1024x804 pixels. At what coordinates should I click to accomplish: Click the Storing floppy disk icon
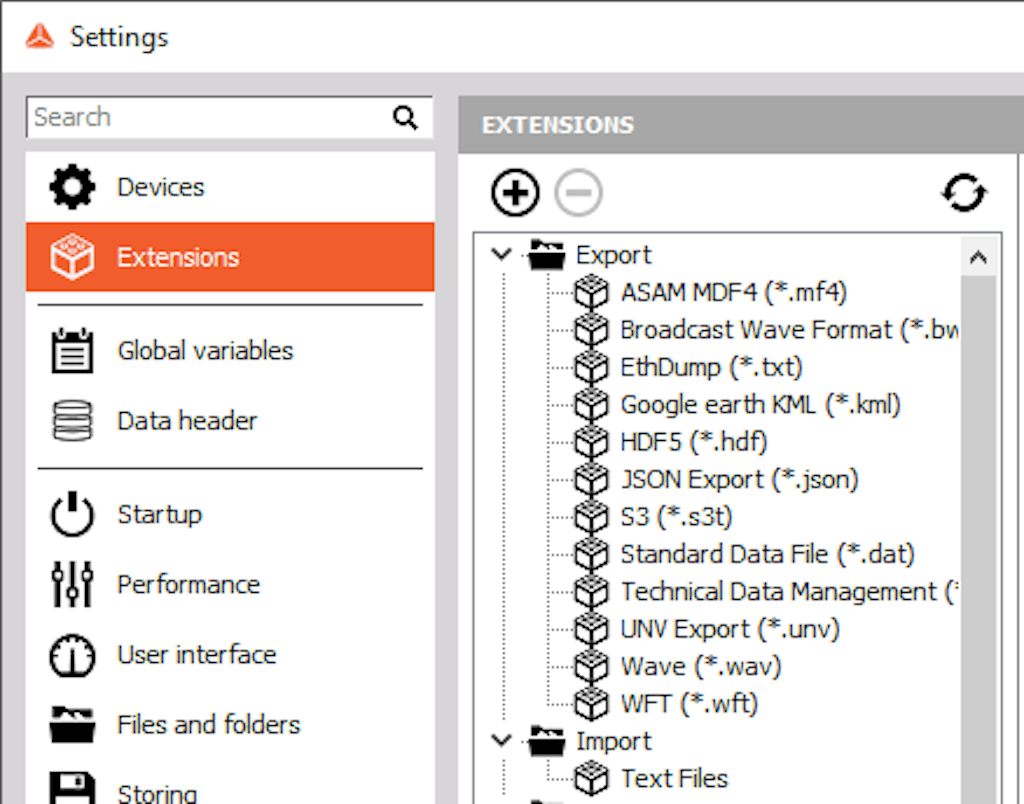pos(72,788)
